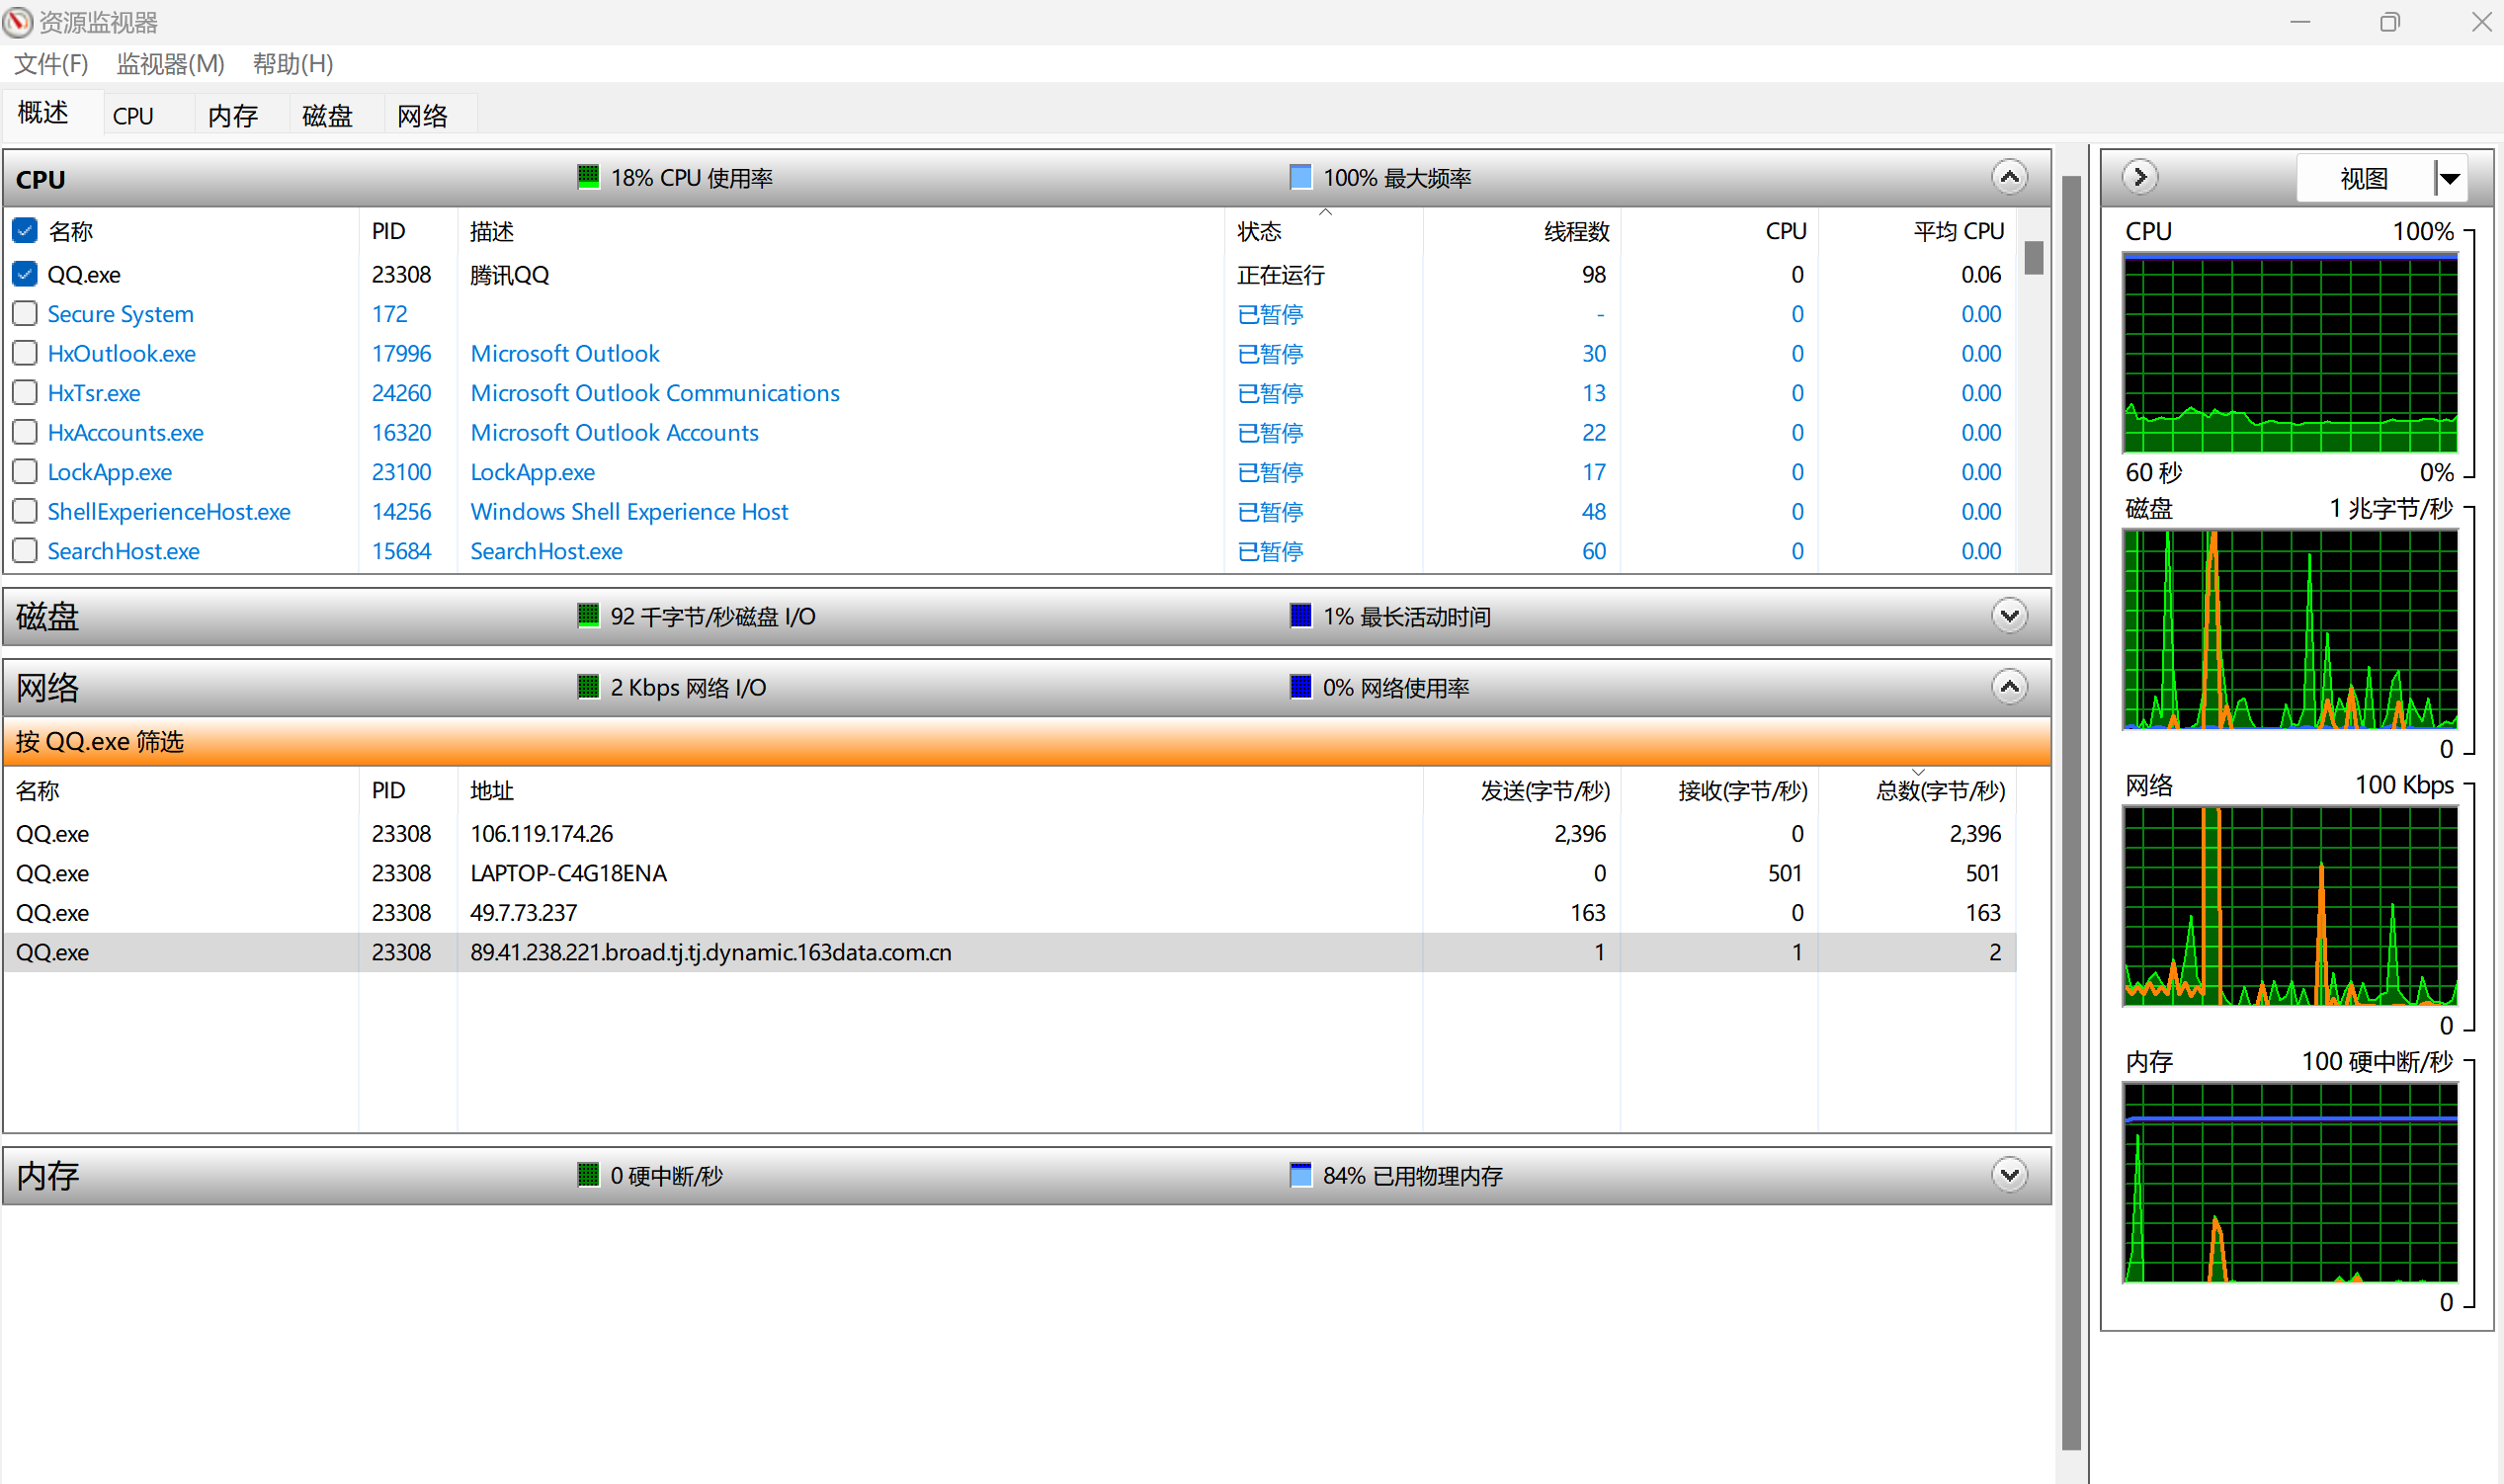Select the Microsoft Outlook Communications description

click(x=655, y=393)
